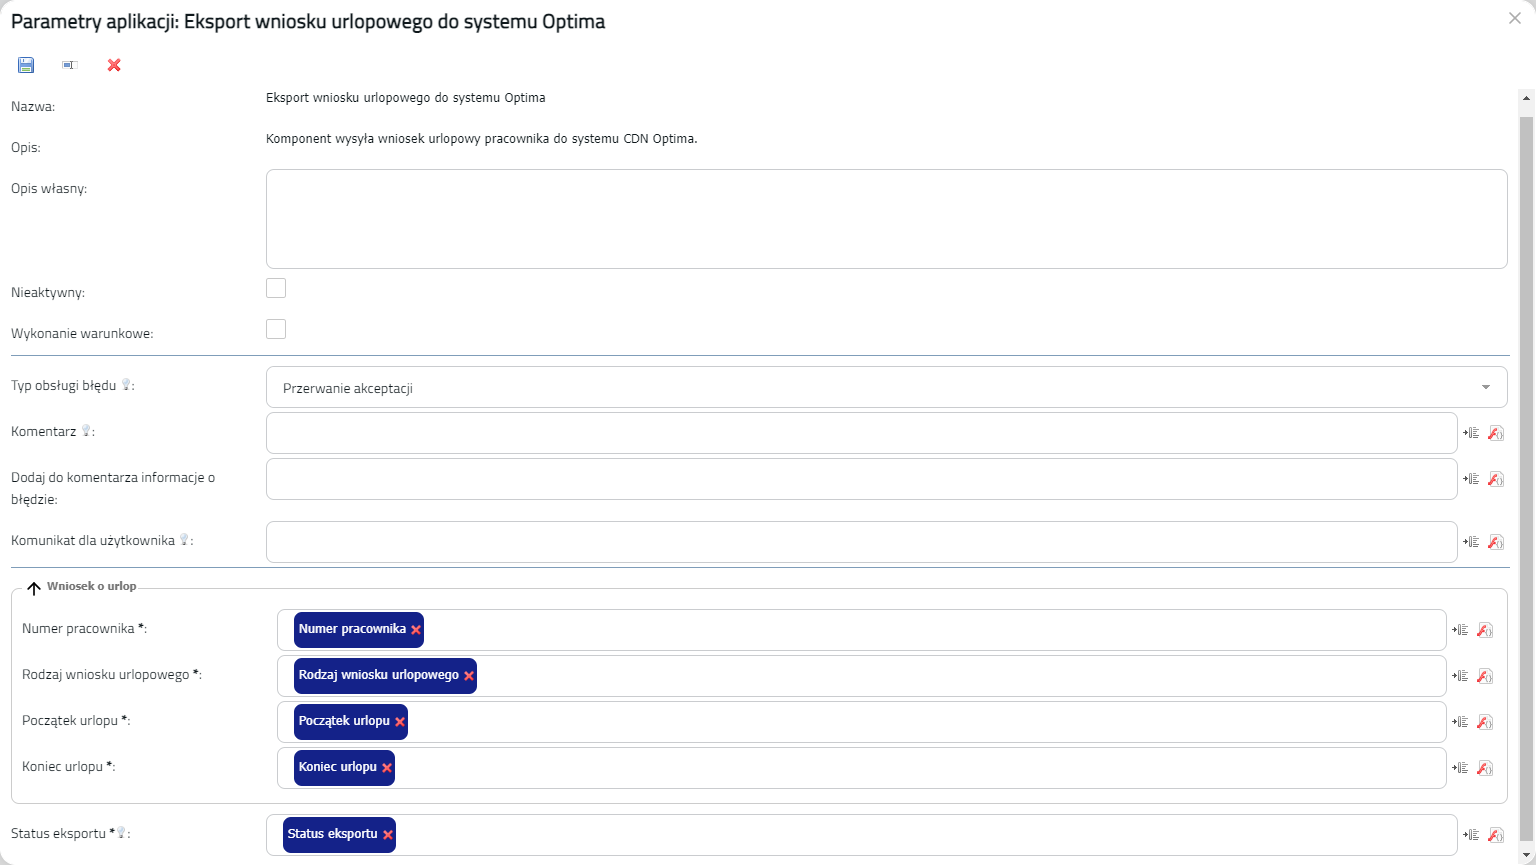Open variable picker for Numer pracownika
1536x865 pixels.
pyautogui.click(x=1460, y=630)
